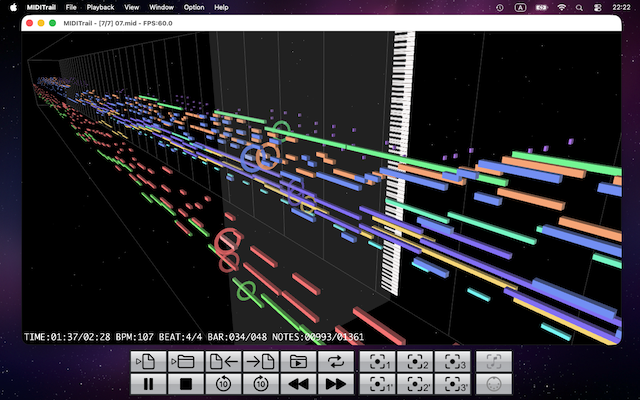Close the MIDITrail window

[29, 23]
